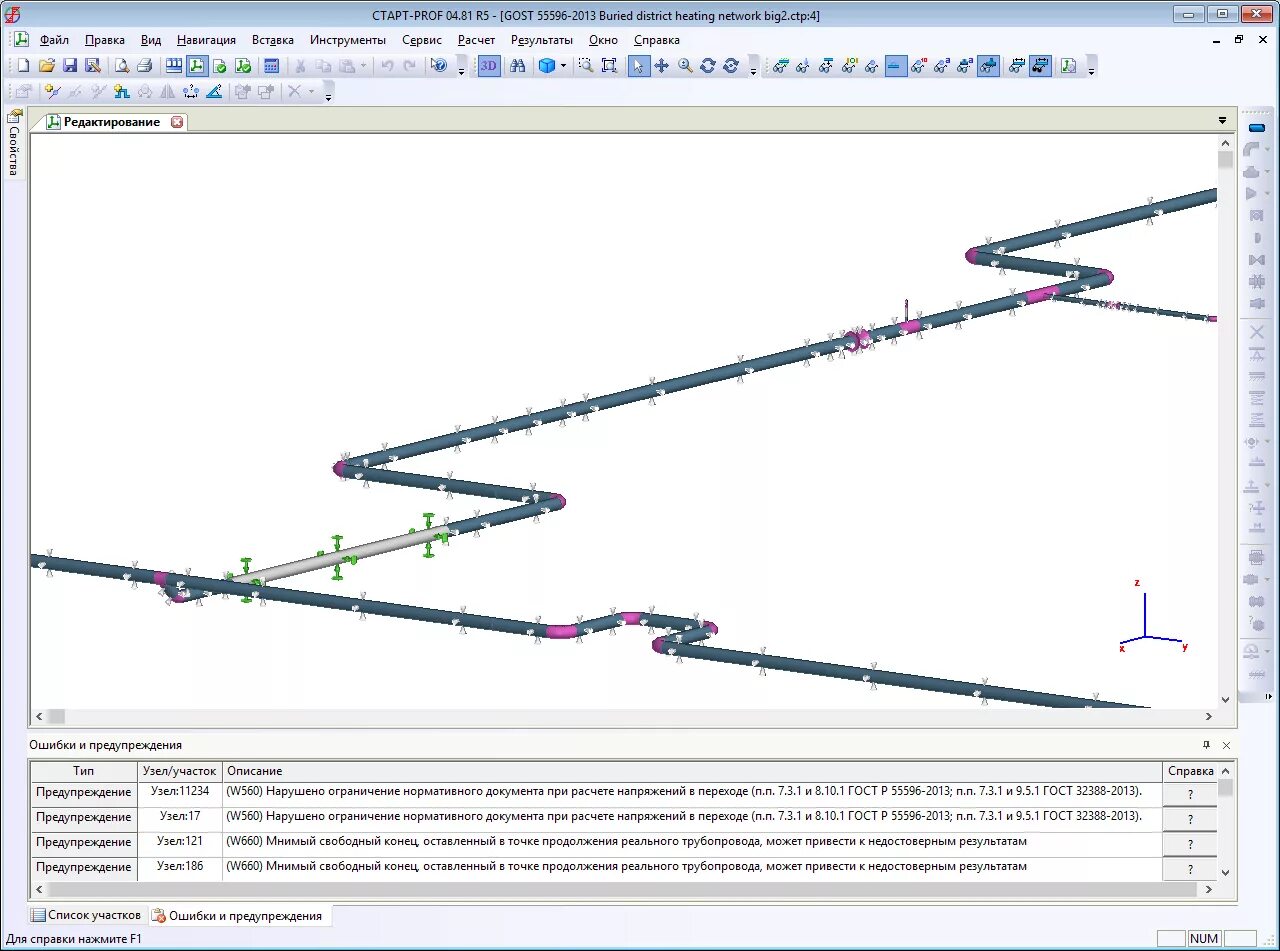Click the binoculars Find icon
Viewport: 1280px width, 951px height.
click(517, 66)
